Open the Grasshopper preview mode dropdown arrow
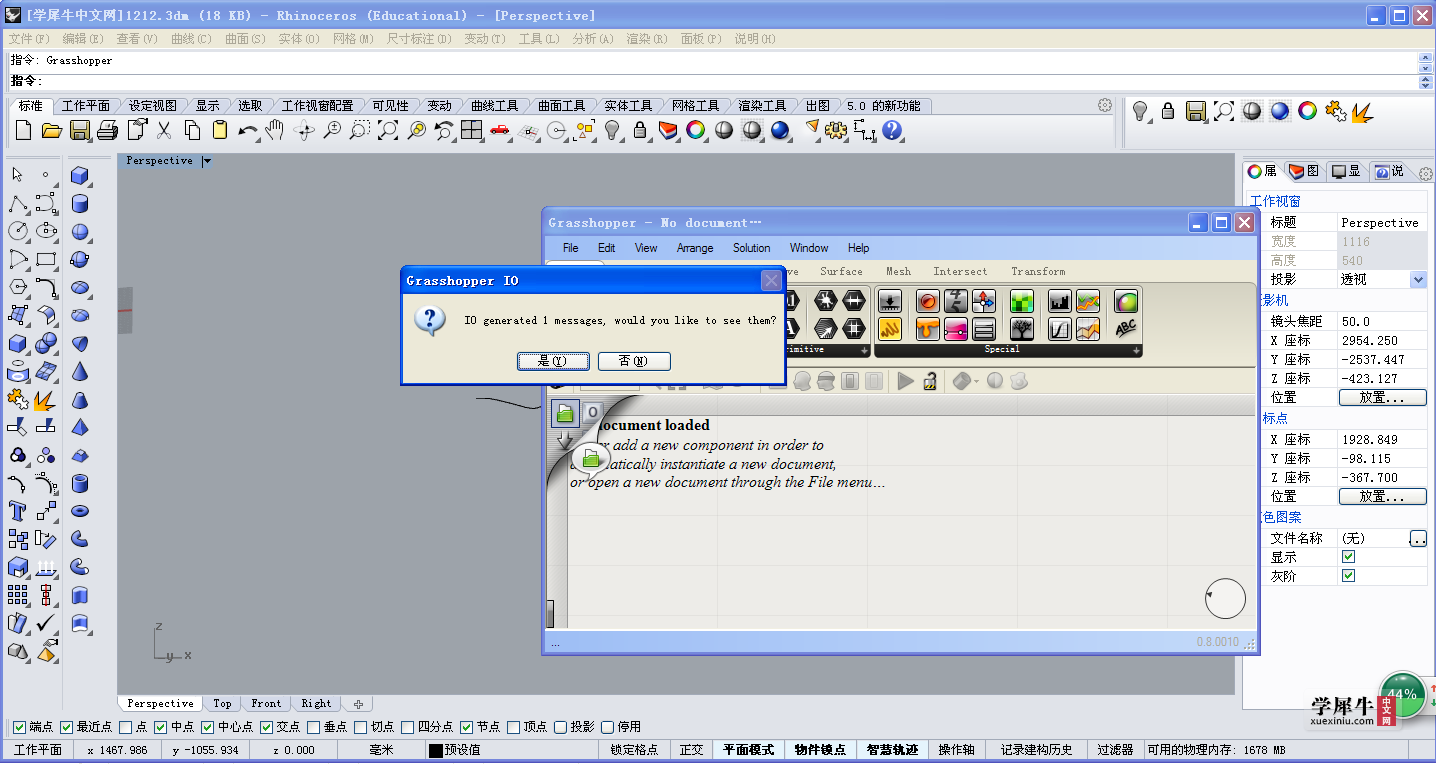Image resolution: width=1436 pixels, height=764 pixels. tap(976, 381)
